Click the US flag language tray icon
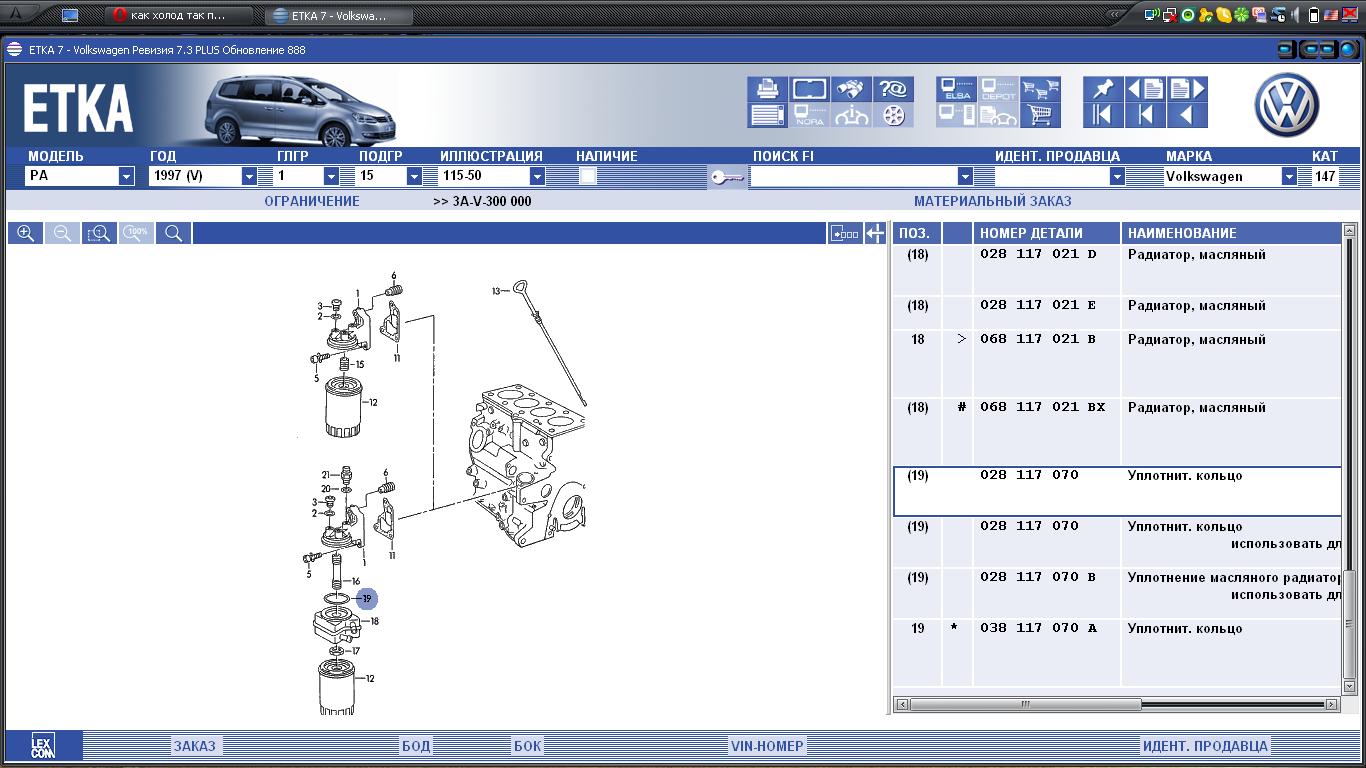1366x768 pixels. 1331,15
